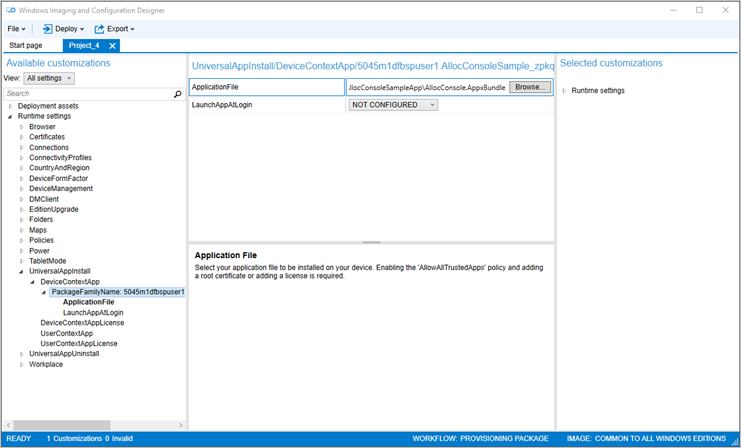This screenshot has width=741, height=448.
Task: Open the View All settings dropdown
Action: tap(49, 78)
